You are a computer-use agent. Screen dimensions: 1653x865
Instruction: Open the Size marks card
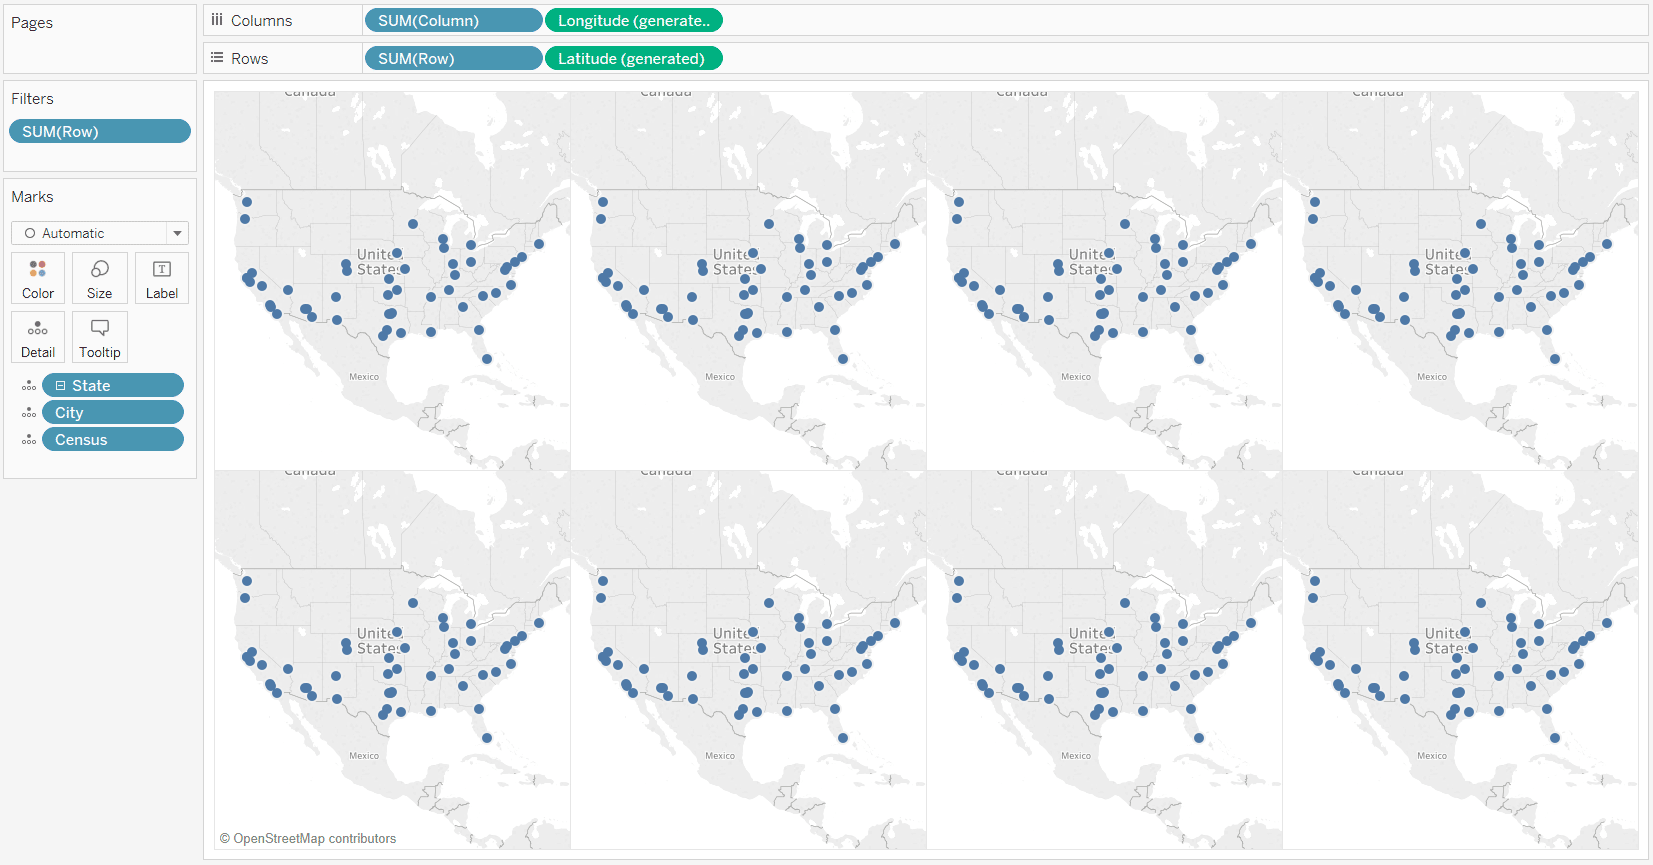coord(100,278)
